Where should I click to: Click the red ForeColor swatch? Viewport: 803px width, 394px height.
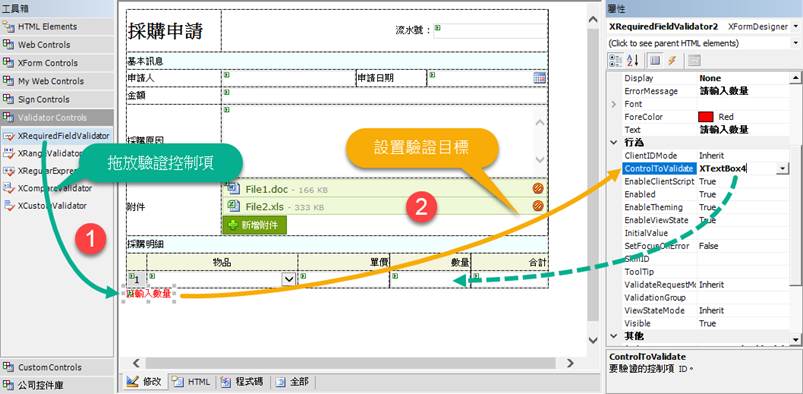[706, 117]
